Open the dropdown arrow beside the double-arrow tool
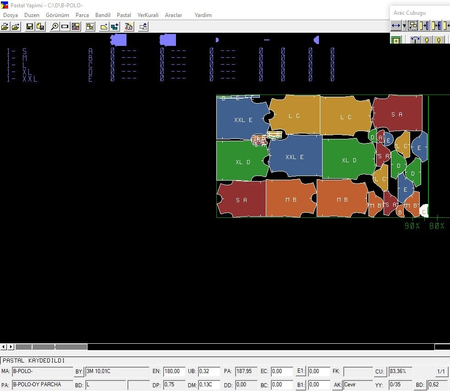450x391 pixels. coord(404,25)
